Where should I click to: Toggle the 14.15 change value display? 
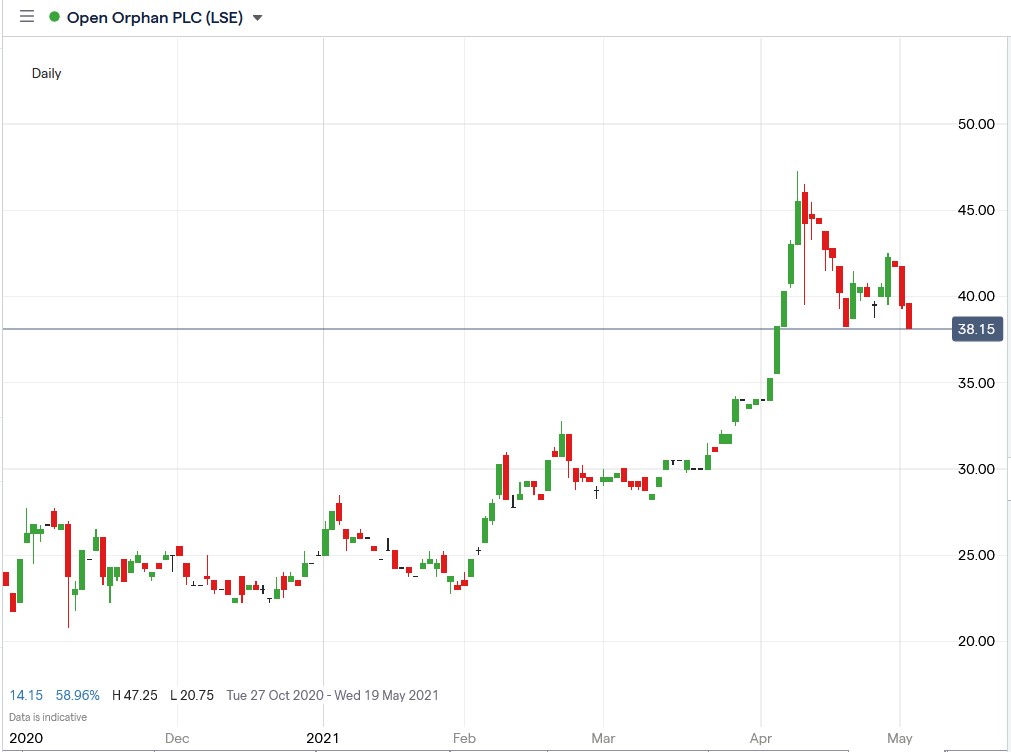(x=24, y=694)
